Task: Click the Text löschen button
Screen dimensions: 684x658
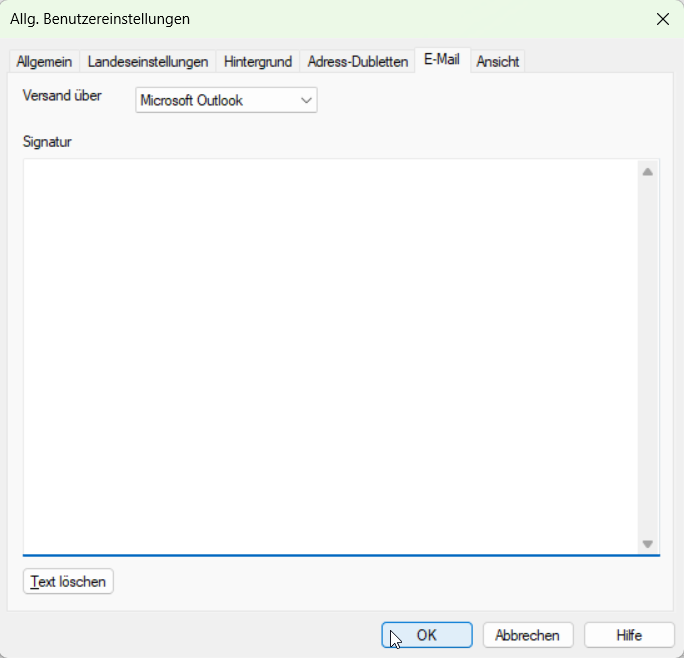Action: pos(68,581)
